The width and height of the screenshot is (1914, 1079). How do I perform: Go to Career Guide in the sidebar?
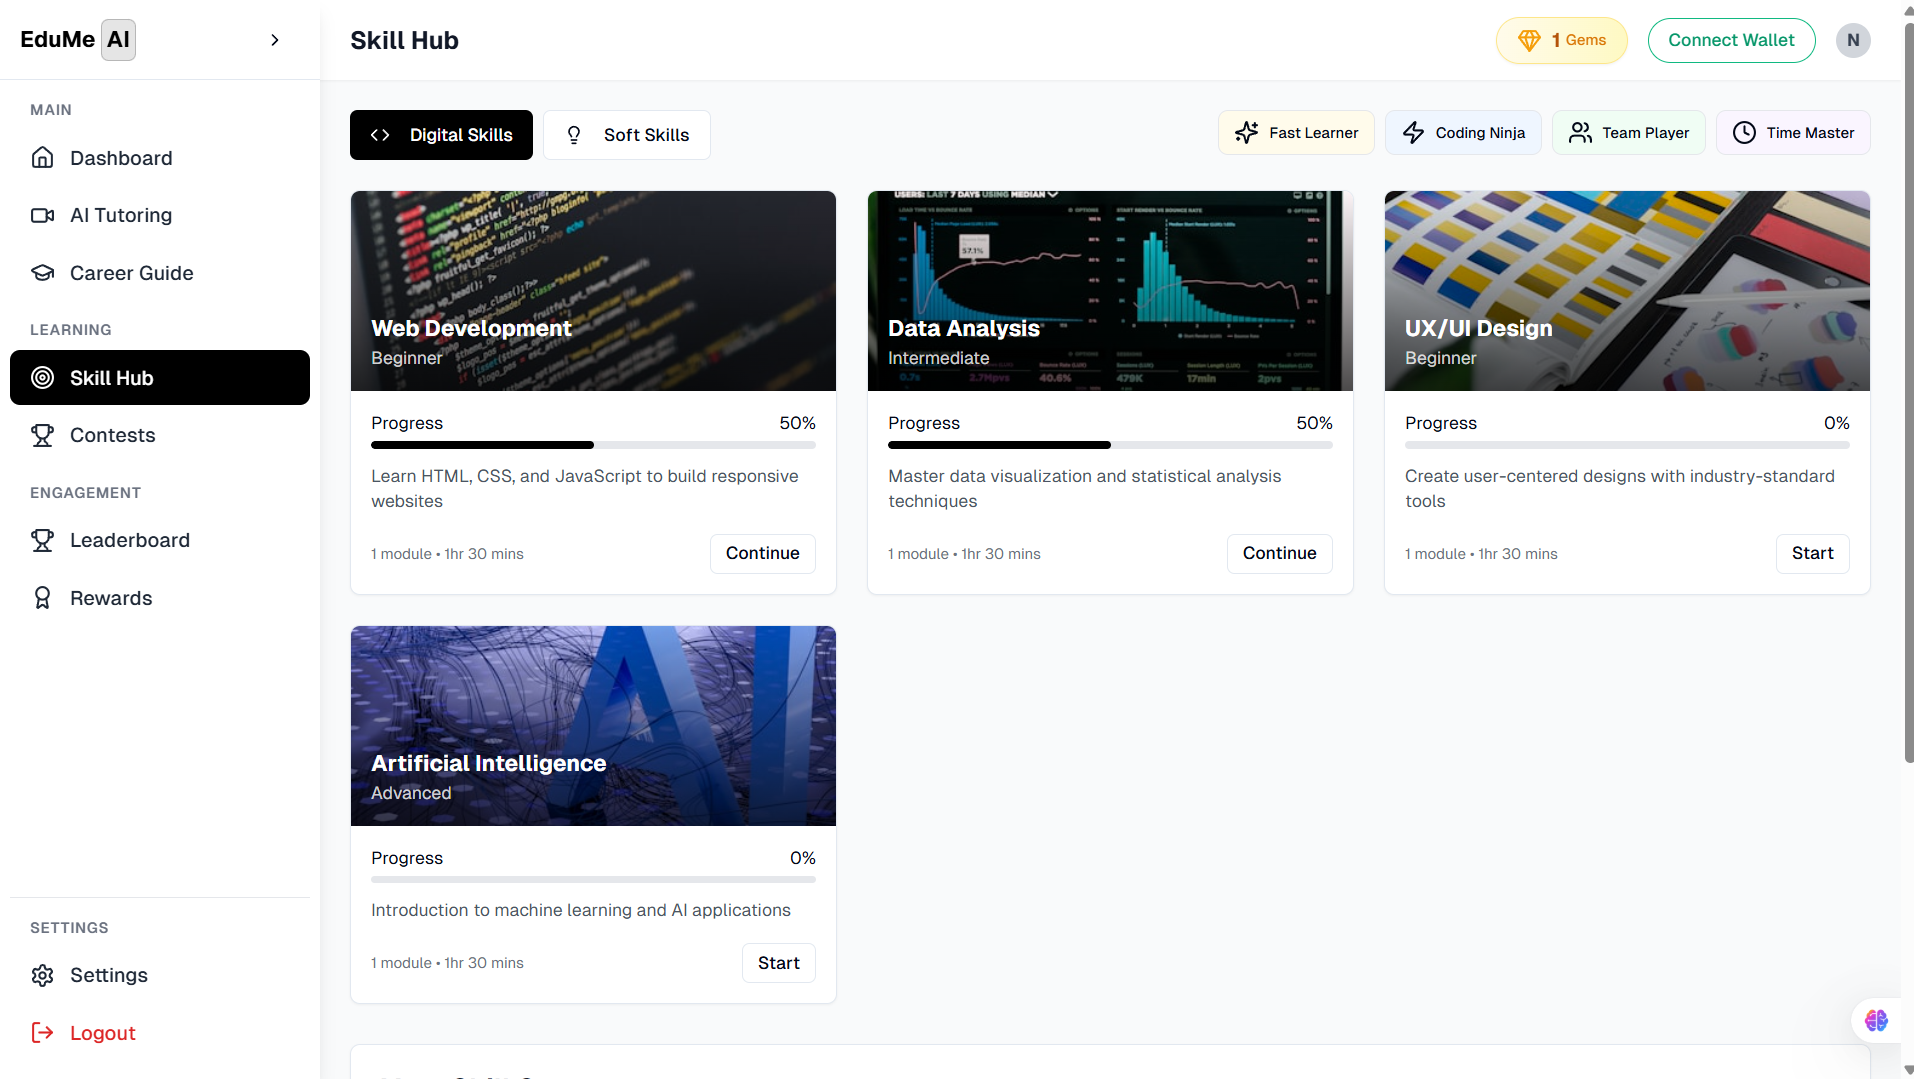click(160, 273)
